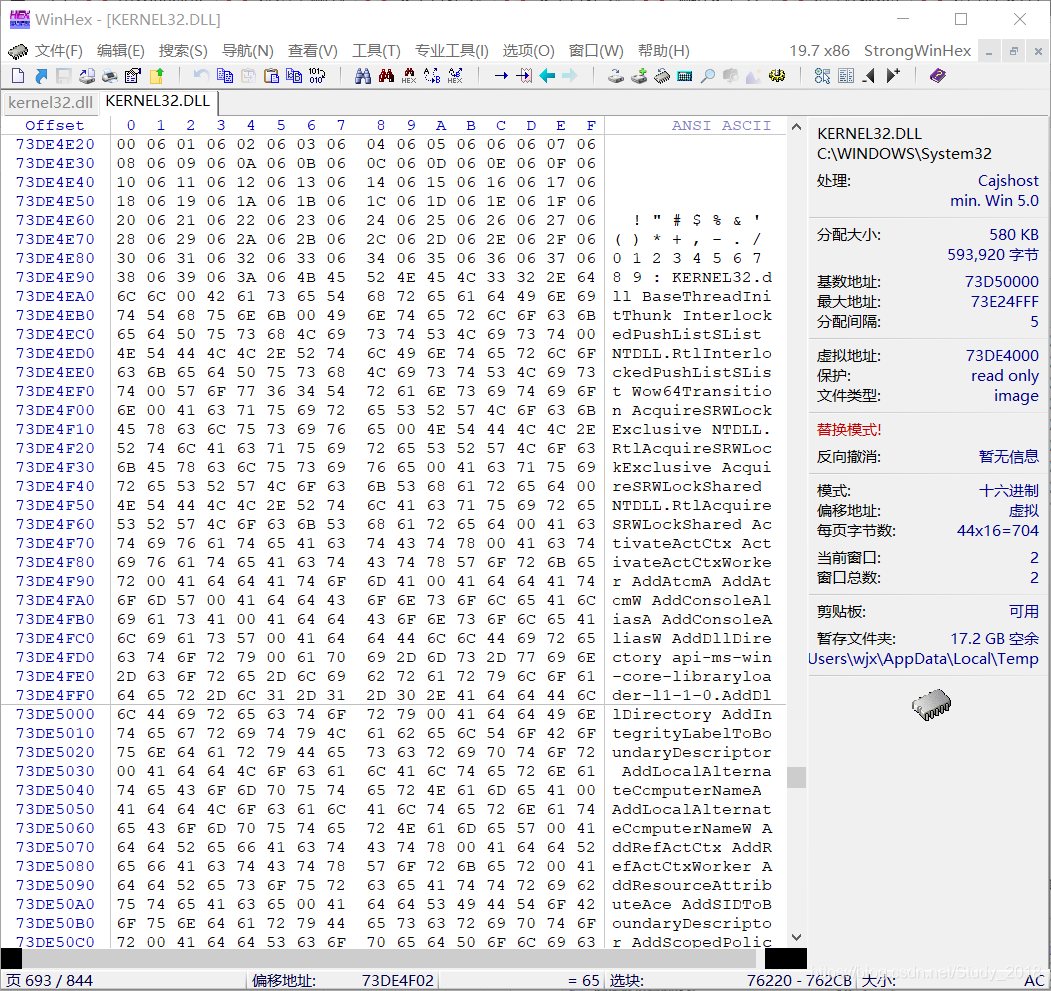Click the Offset column header
The width and height of the screenshot is (1051, 991).
(x=55, y=125)
